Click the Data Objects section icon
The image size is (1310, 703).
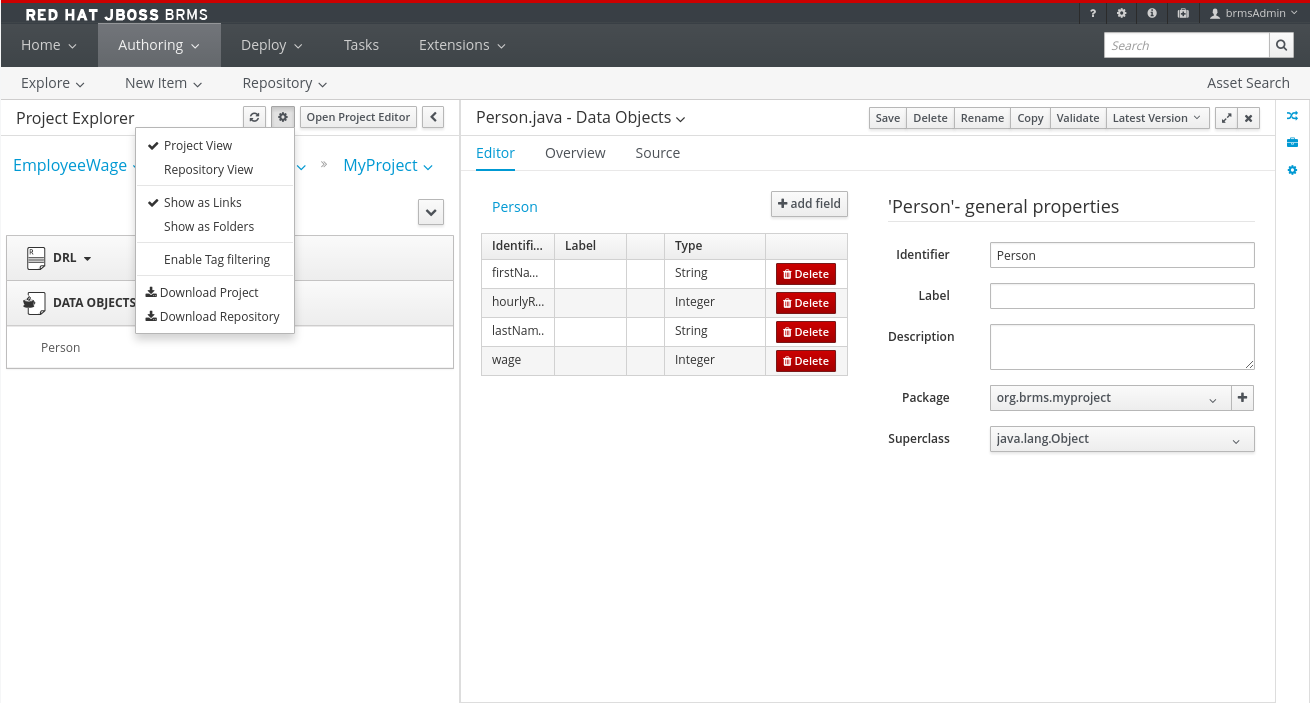click(33, 303)
